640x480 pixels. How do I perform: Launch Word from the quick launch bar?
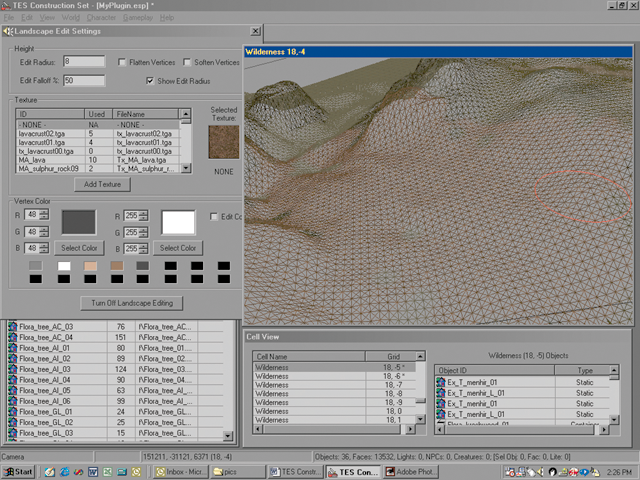(x=94, y=470)
